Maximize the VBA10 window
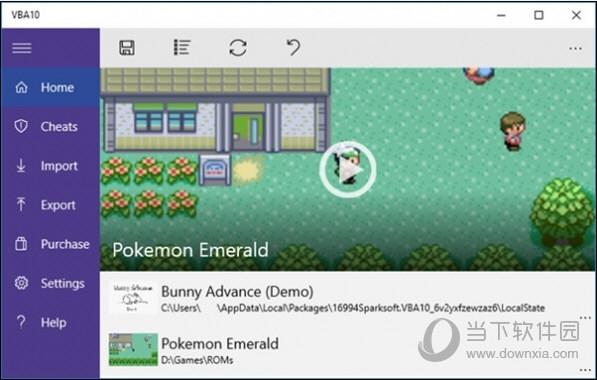The height and width of the screenshot is (380, 597). [x=539, y=15]
